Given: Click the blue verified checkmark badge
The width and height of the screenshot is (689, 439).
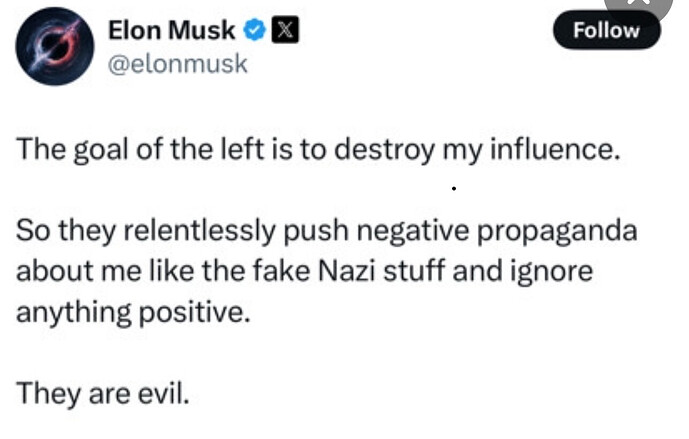Looking at the screenshot, I should (x=254, y=30).
